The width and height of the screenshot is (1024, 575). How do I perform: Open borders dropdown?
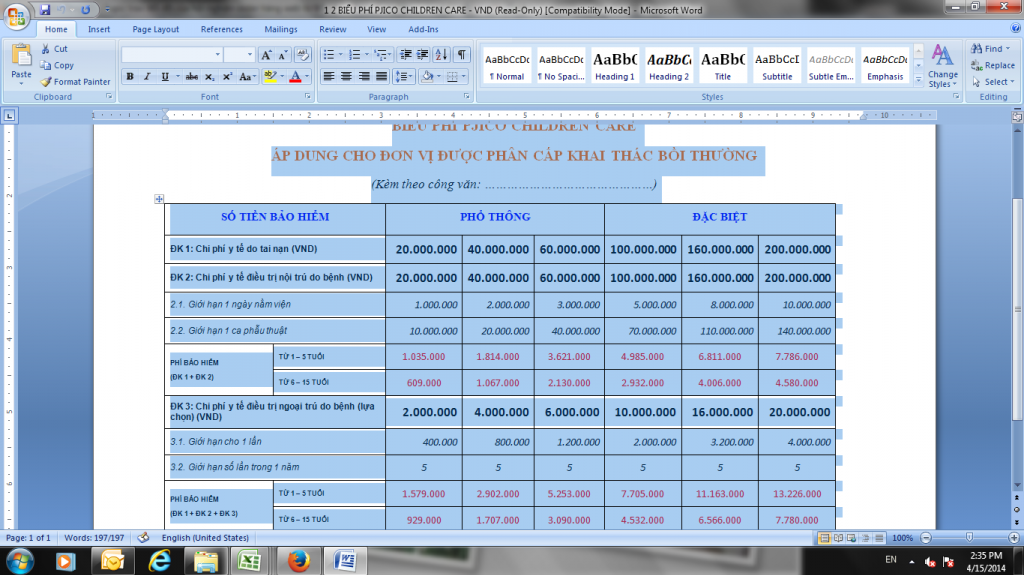click(x=464, y=76)
